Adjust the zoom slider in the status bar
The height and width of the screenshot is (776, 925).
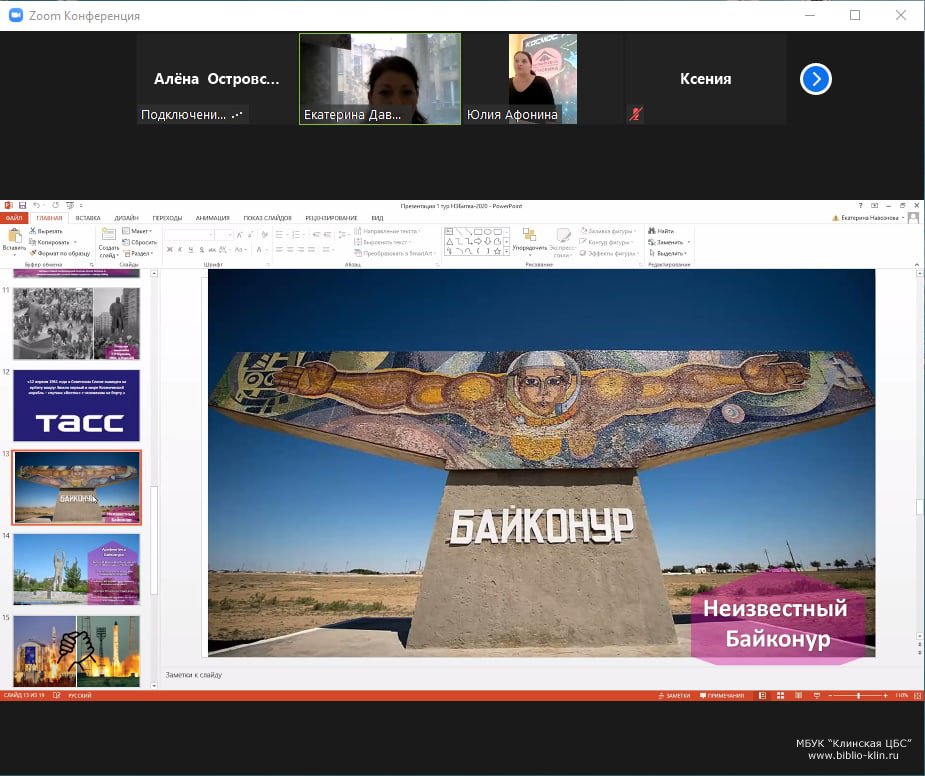point(858,696)
